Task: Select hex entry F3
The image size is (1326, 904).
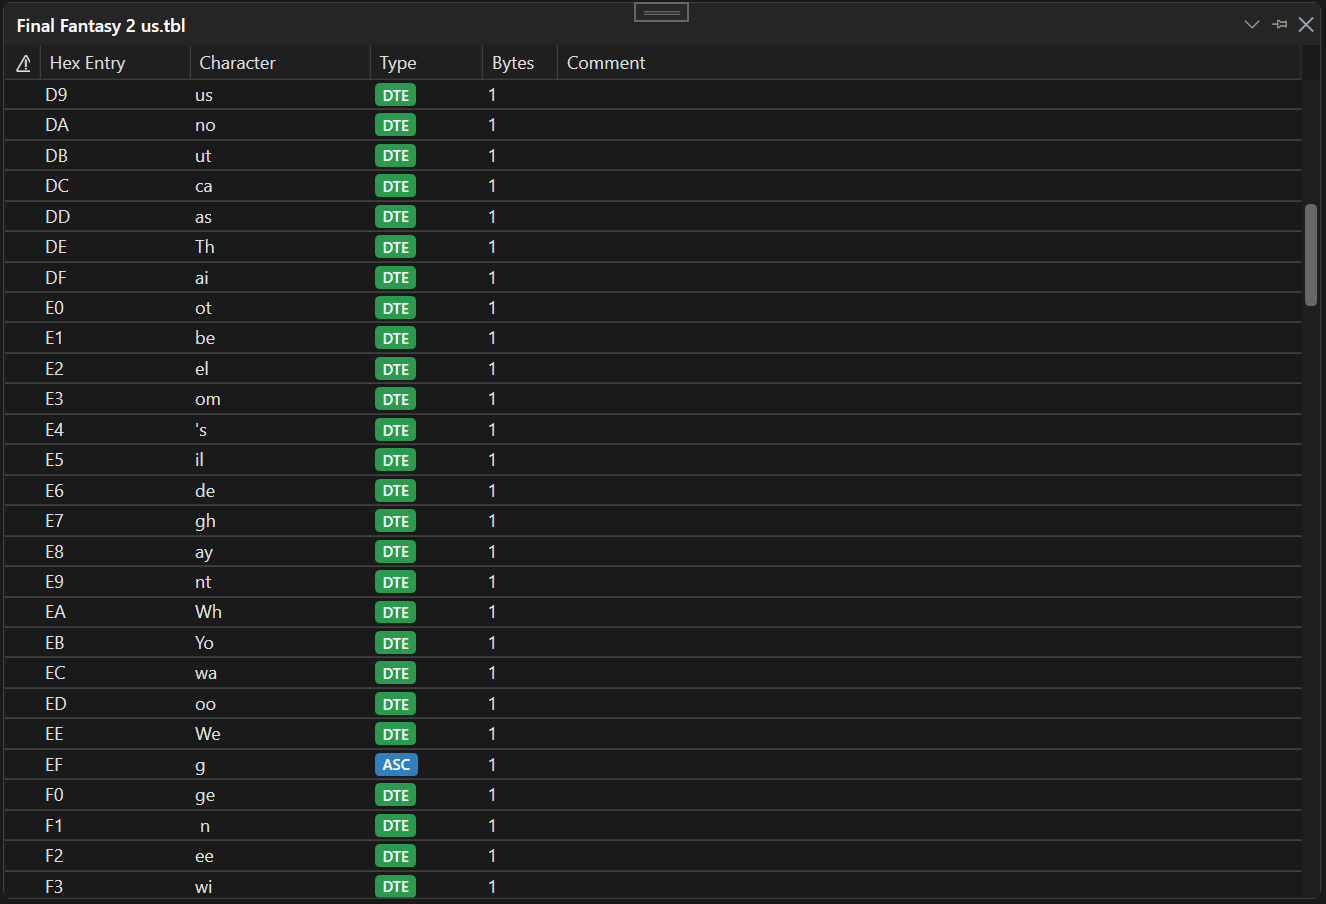Action: tap(54, 887)
